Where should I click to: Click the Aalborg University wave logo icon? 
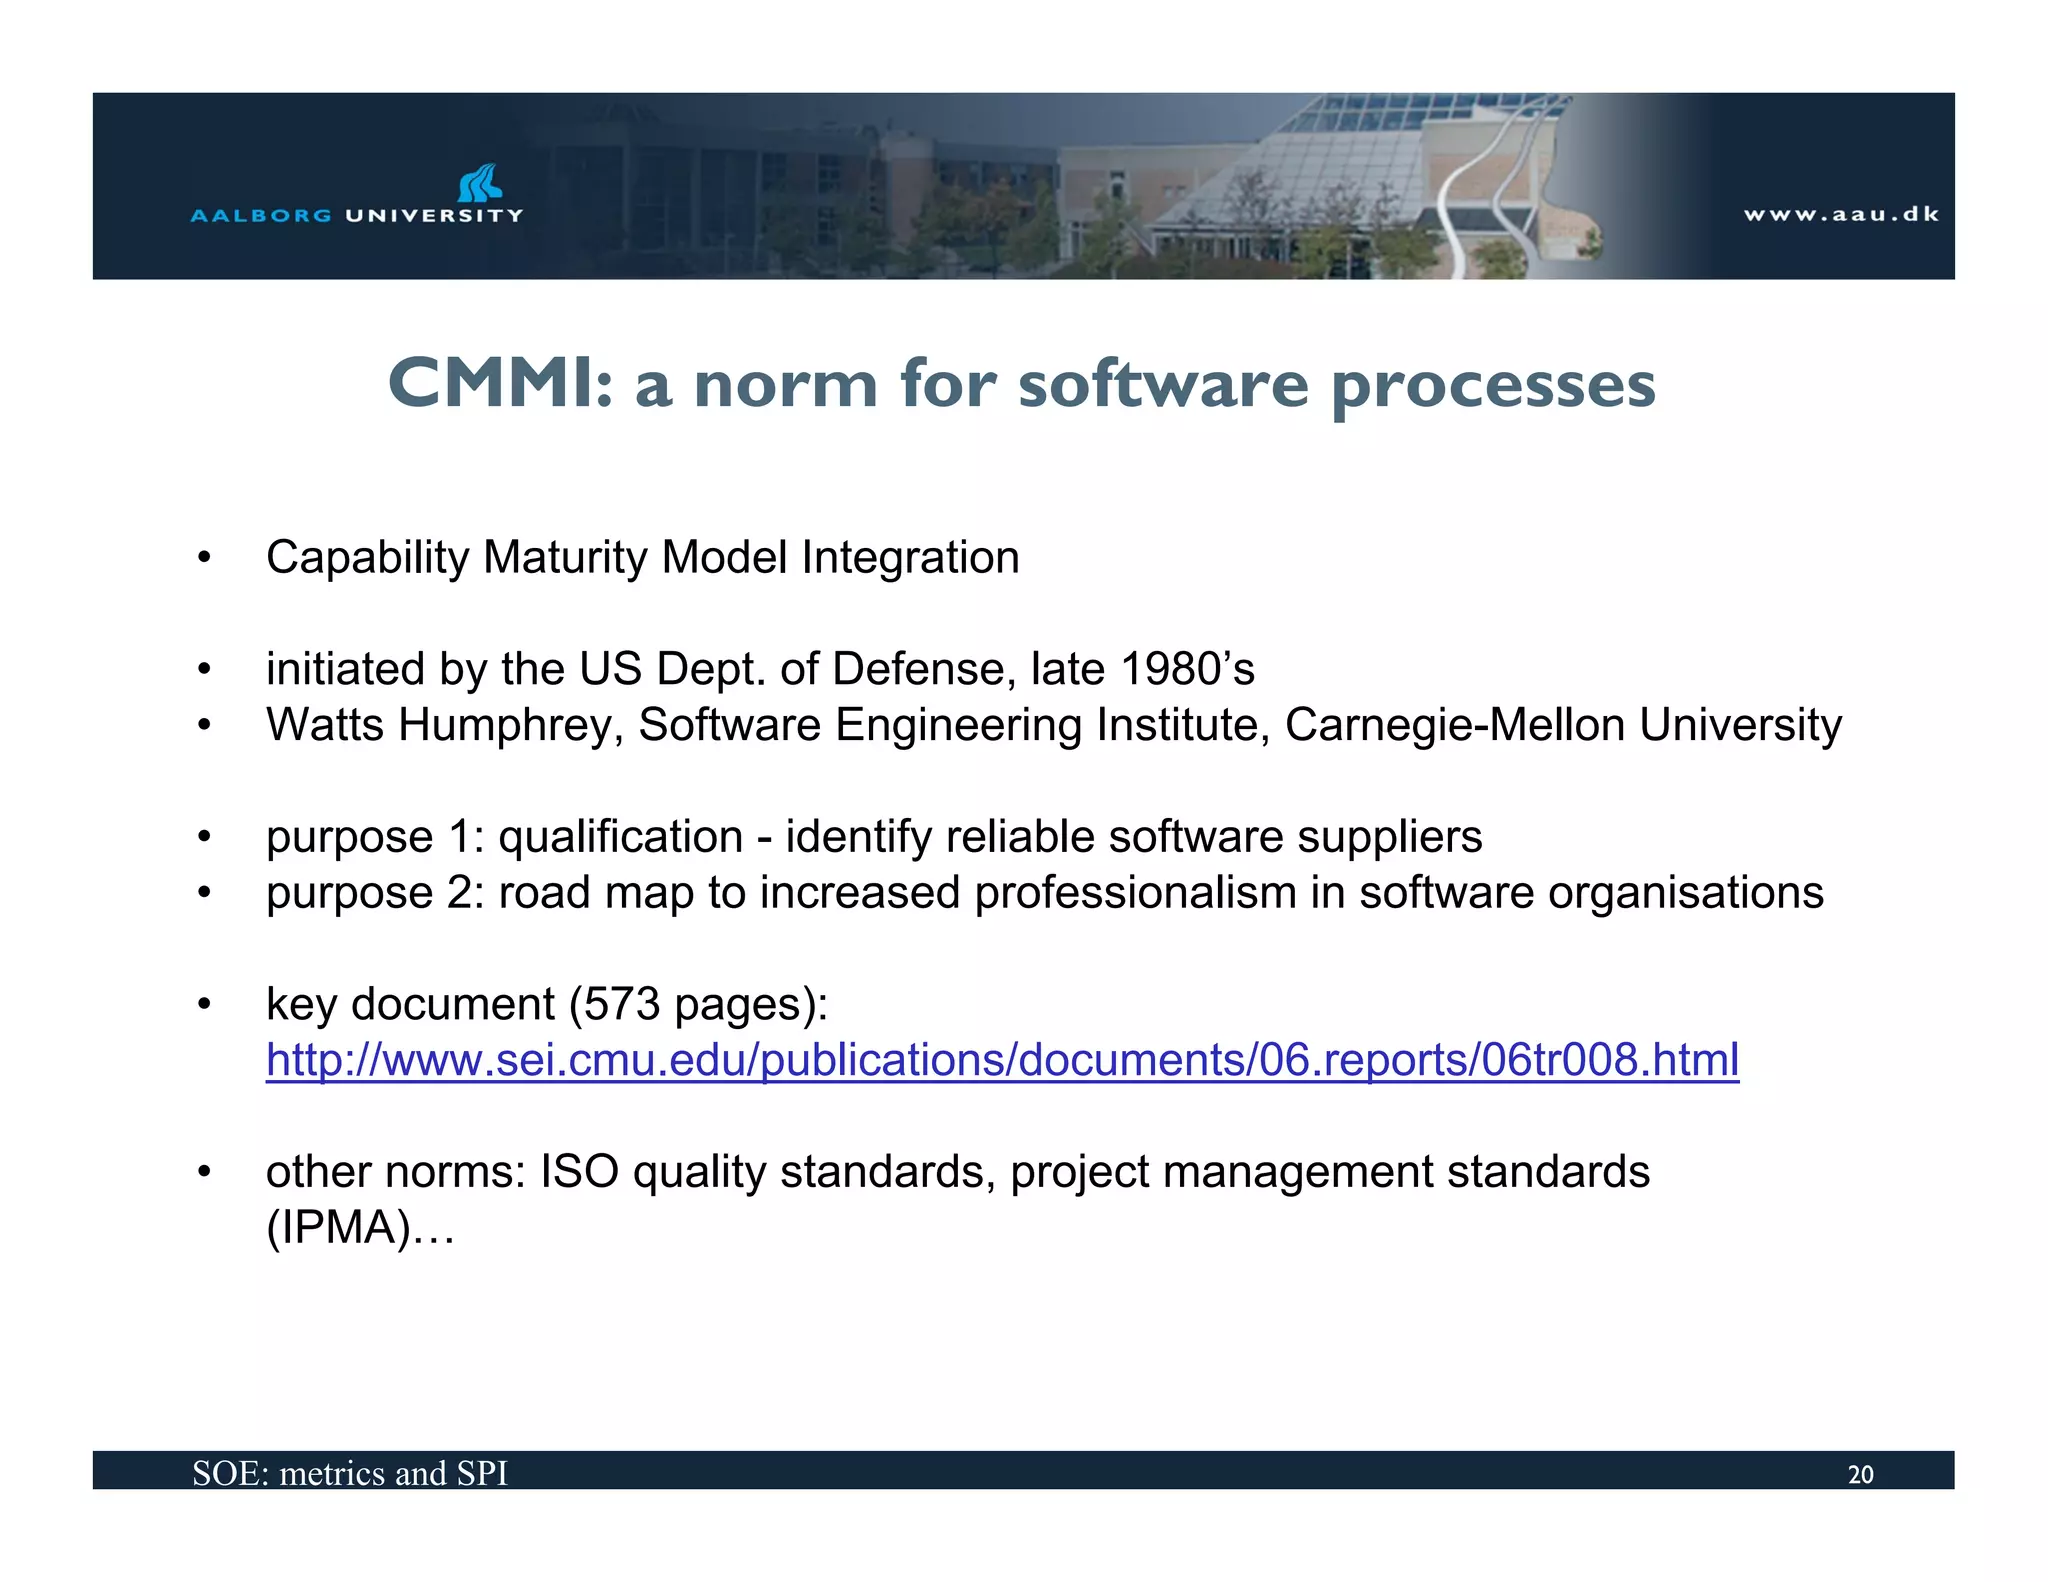point(479,183)
